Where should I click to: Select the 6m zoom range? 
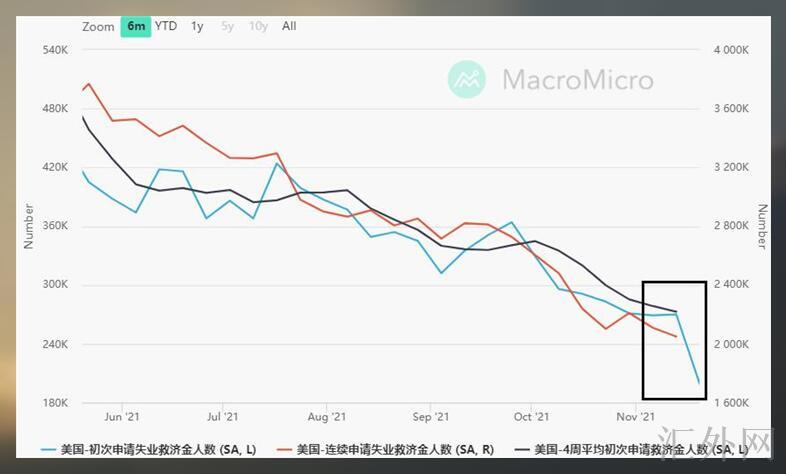coord(135,26)
